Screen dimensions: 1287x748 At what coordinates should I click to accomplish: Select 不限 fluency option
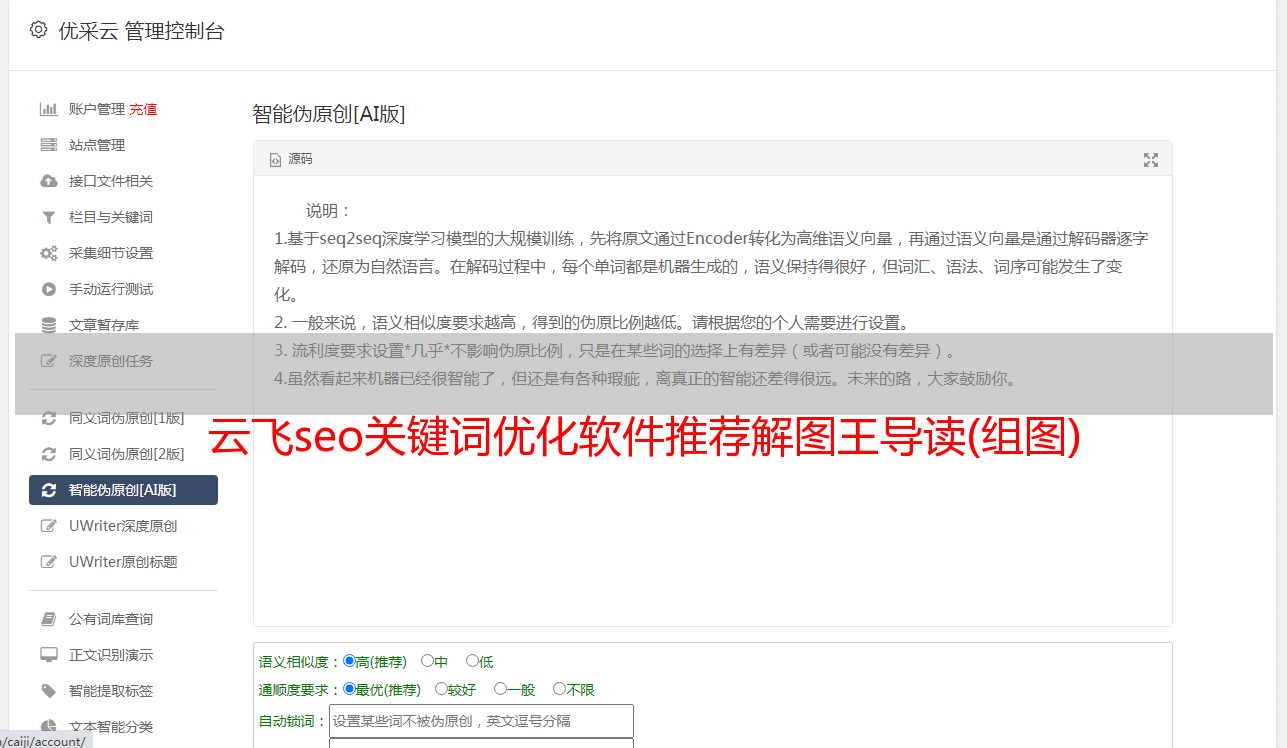click(x=559, y=689)
